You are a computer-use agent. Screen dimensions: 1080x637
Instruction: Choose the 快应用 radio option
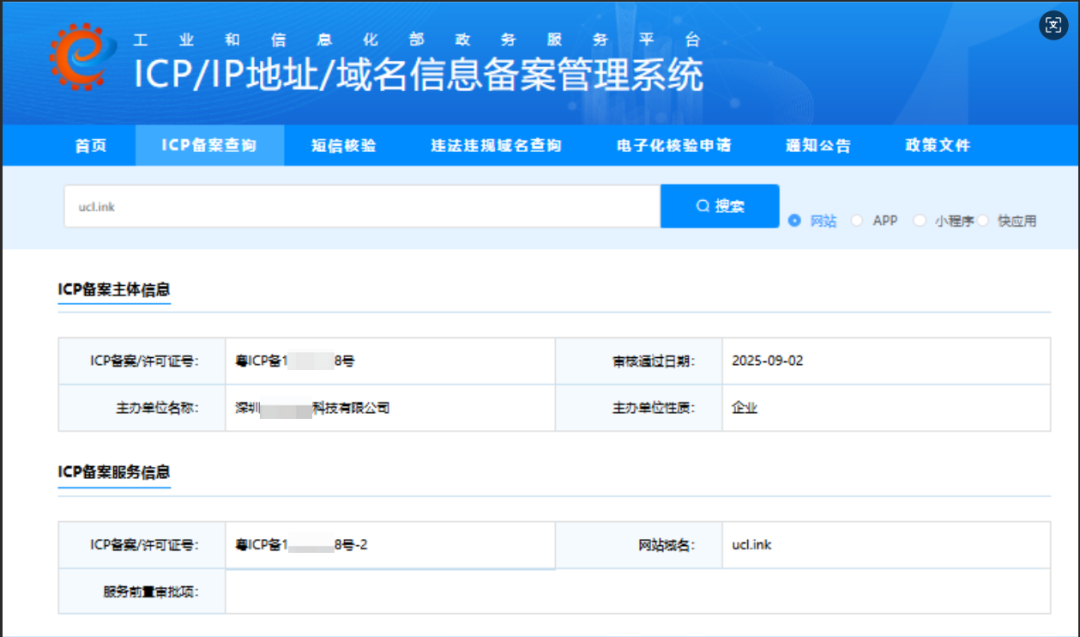(x=983, y=221)
